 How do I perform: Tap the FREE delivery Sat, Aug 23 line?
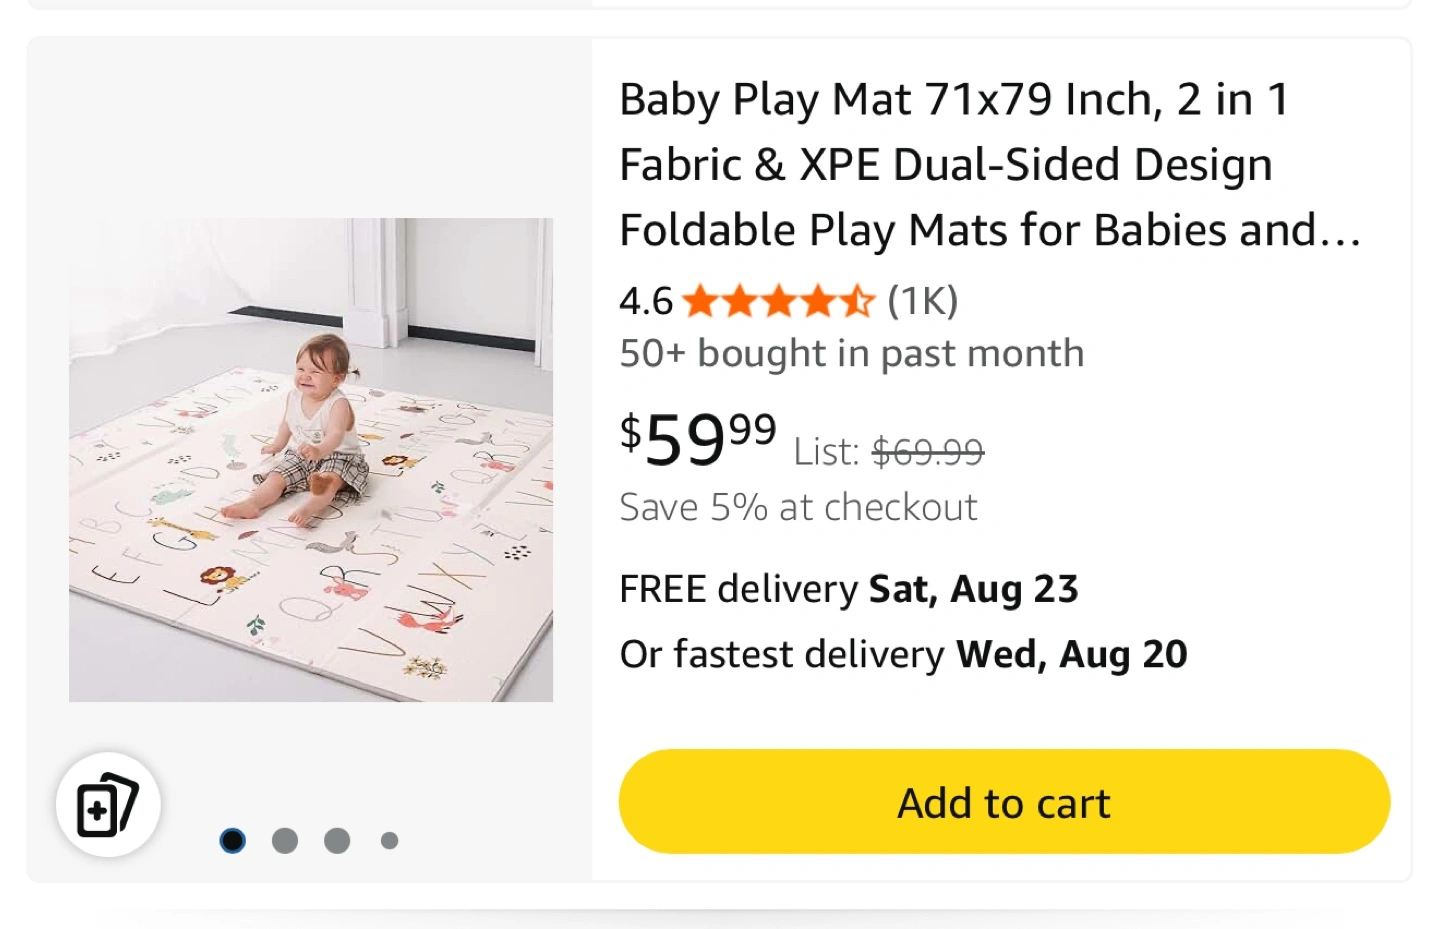coord(848,589)
